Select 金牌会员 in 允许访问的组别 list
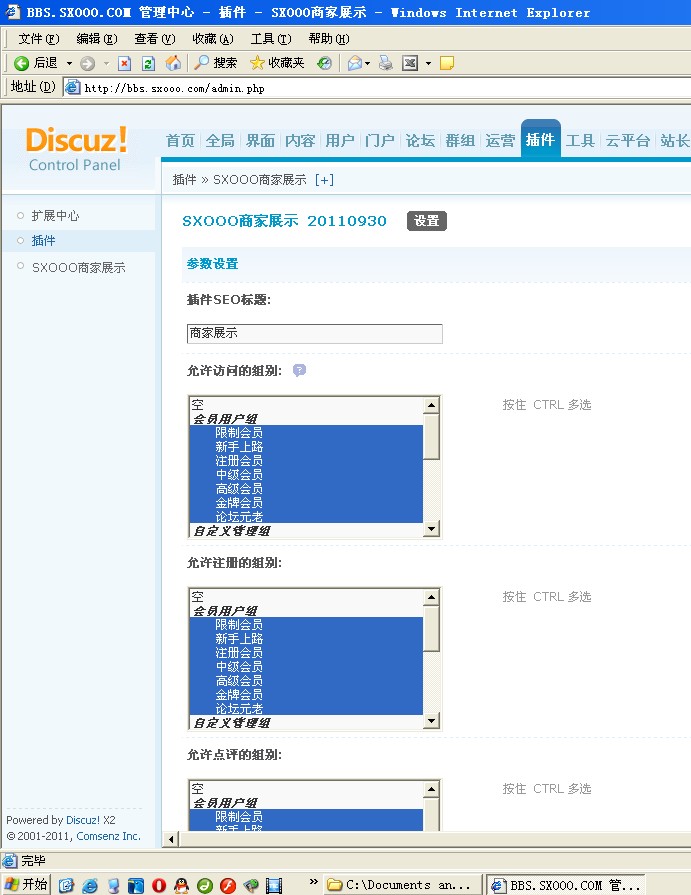The width and height of the screenshot is (691, 895). [306, 503]
